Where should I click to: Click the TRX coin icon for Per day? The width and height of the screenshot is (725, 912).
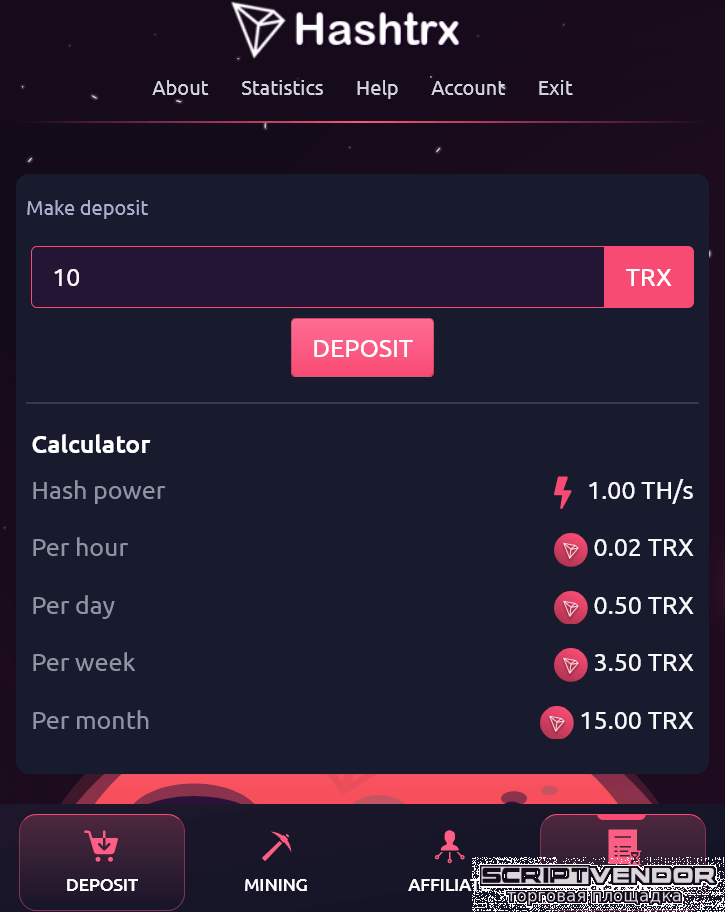point(570,607)
